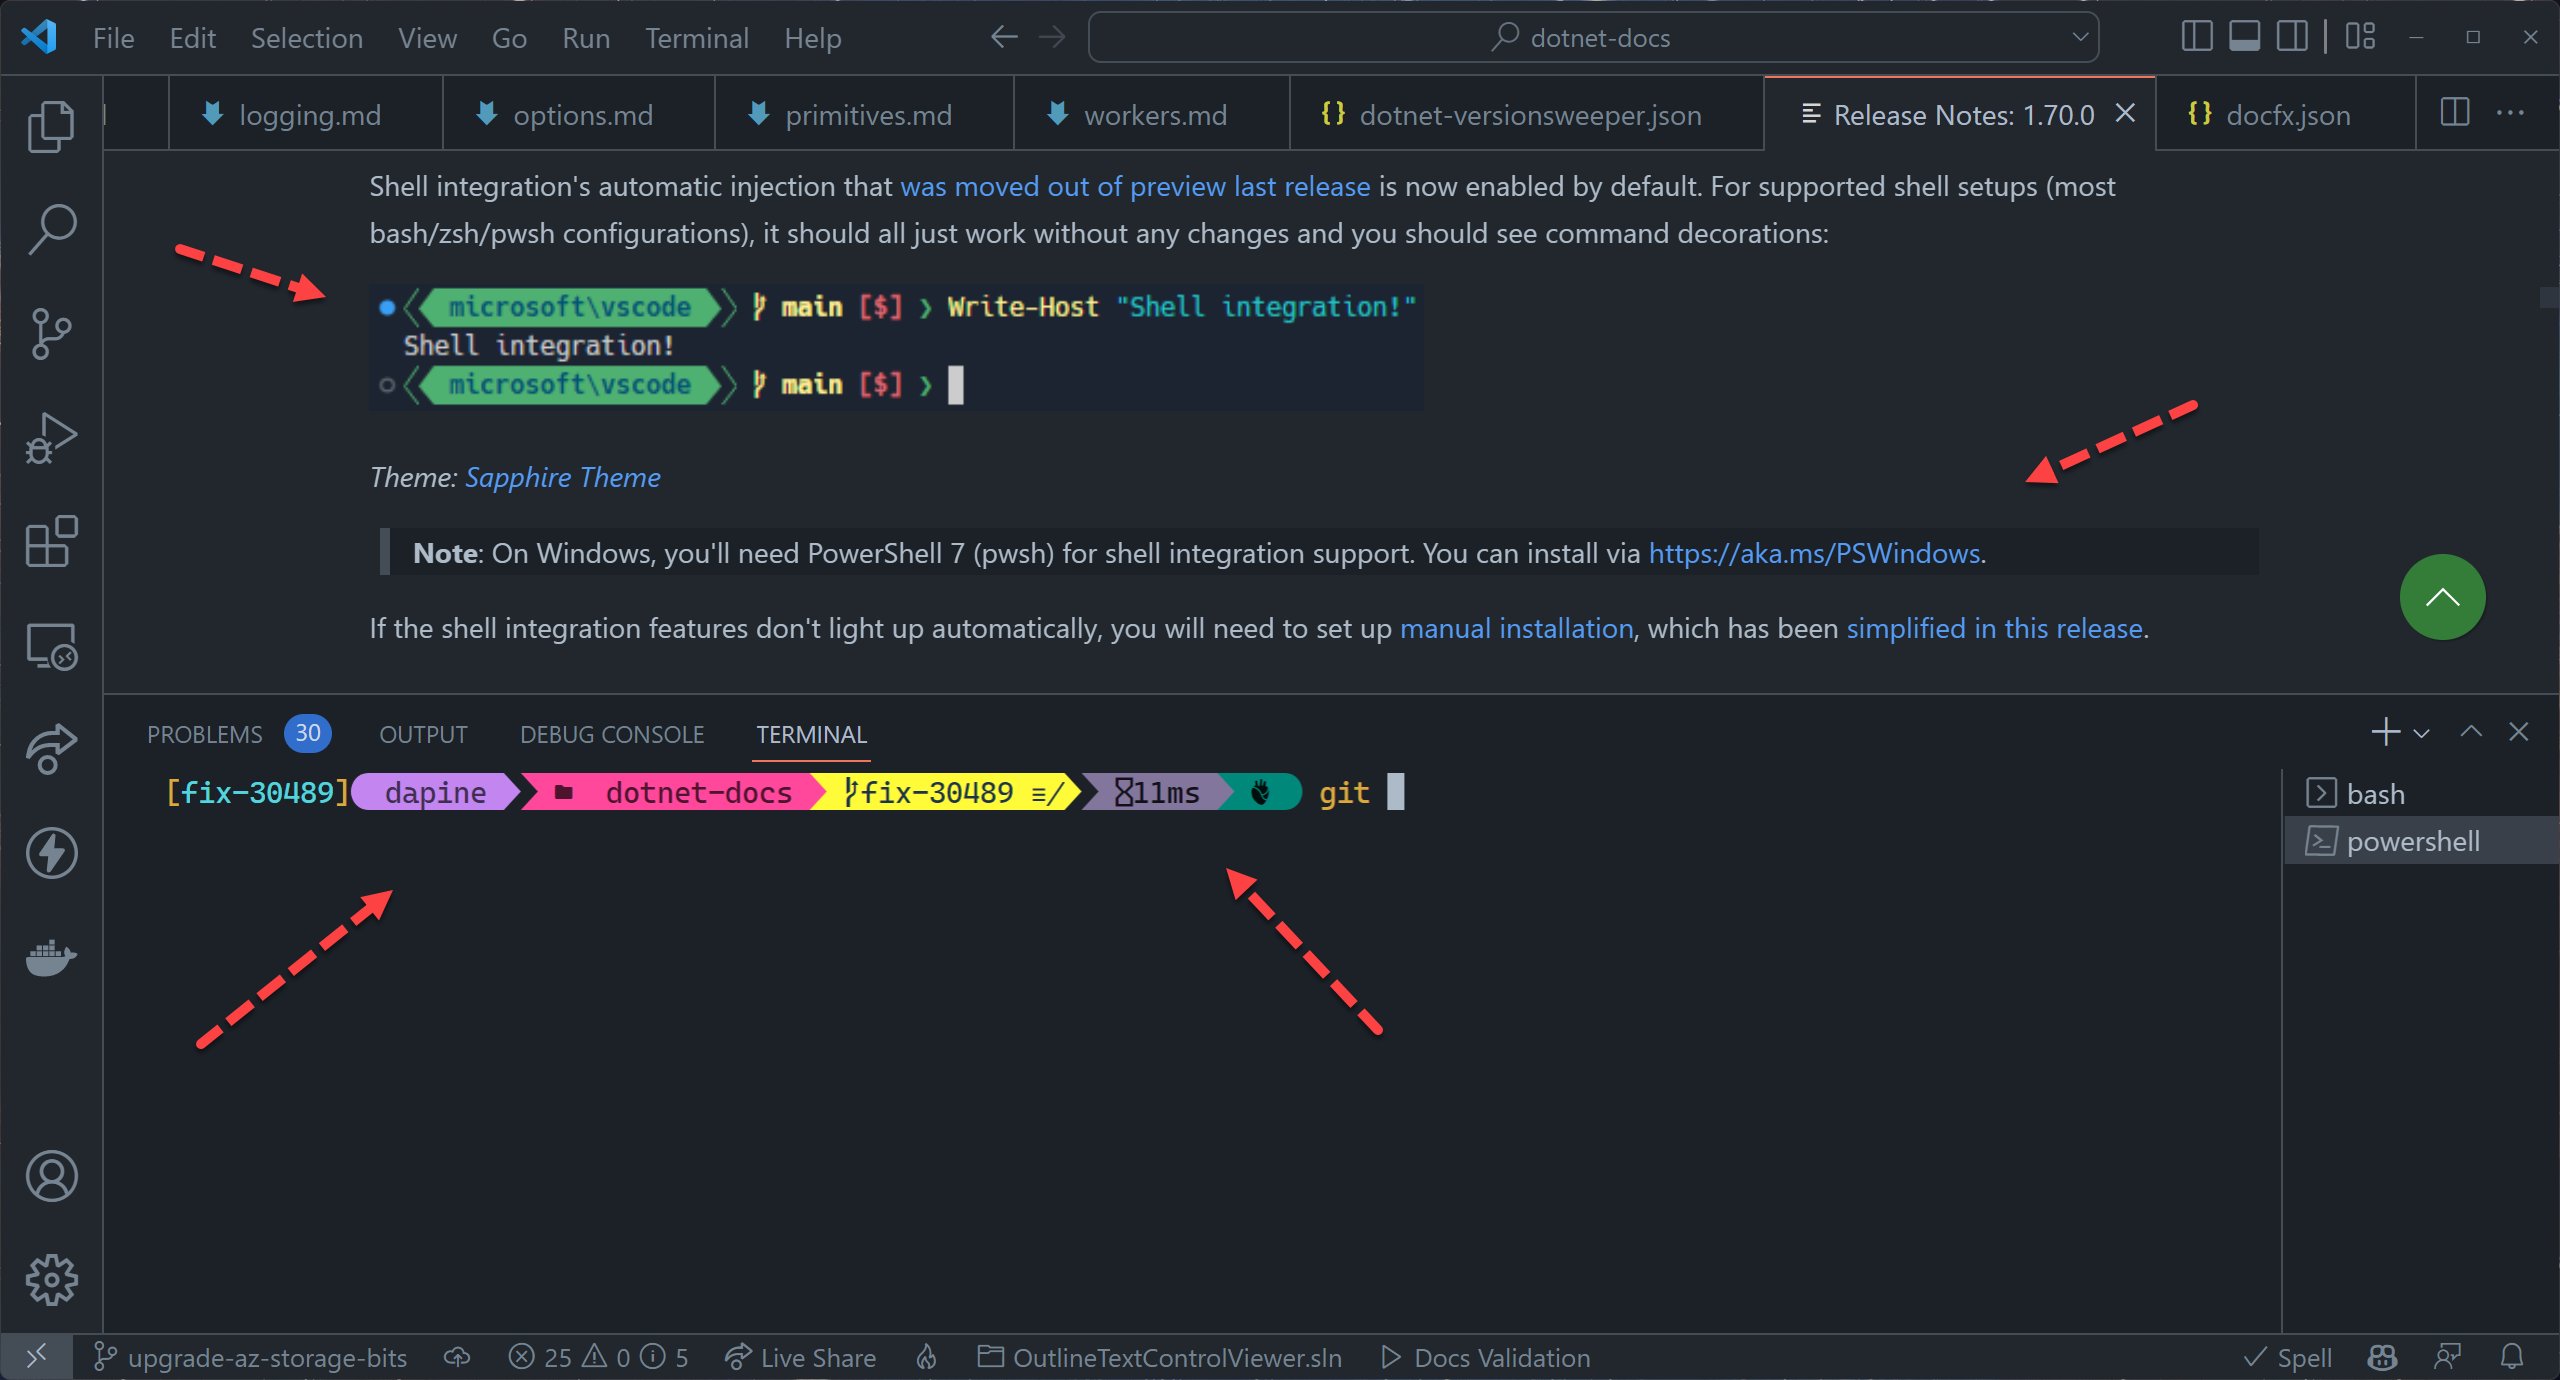2560x1380 pixels.
Task: Follow the Sapphire Theme link
Action: coord(563,477)
